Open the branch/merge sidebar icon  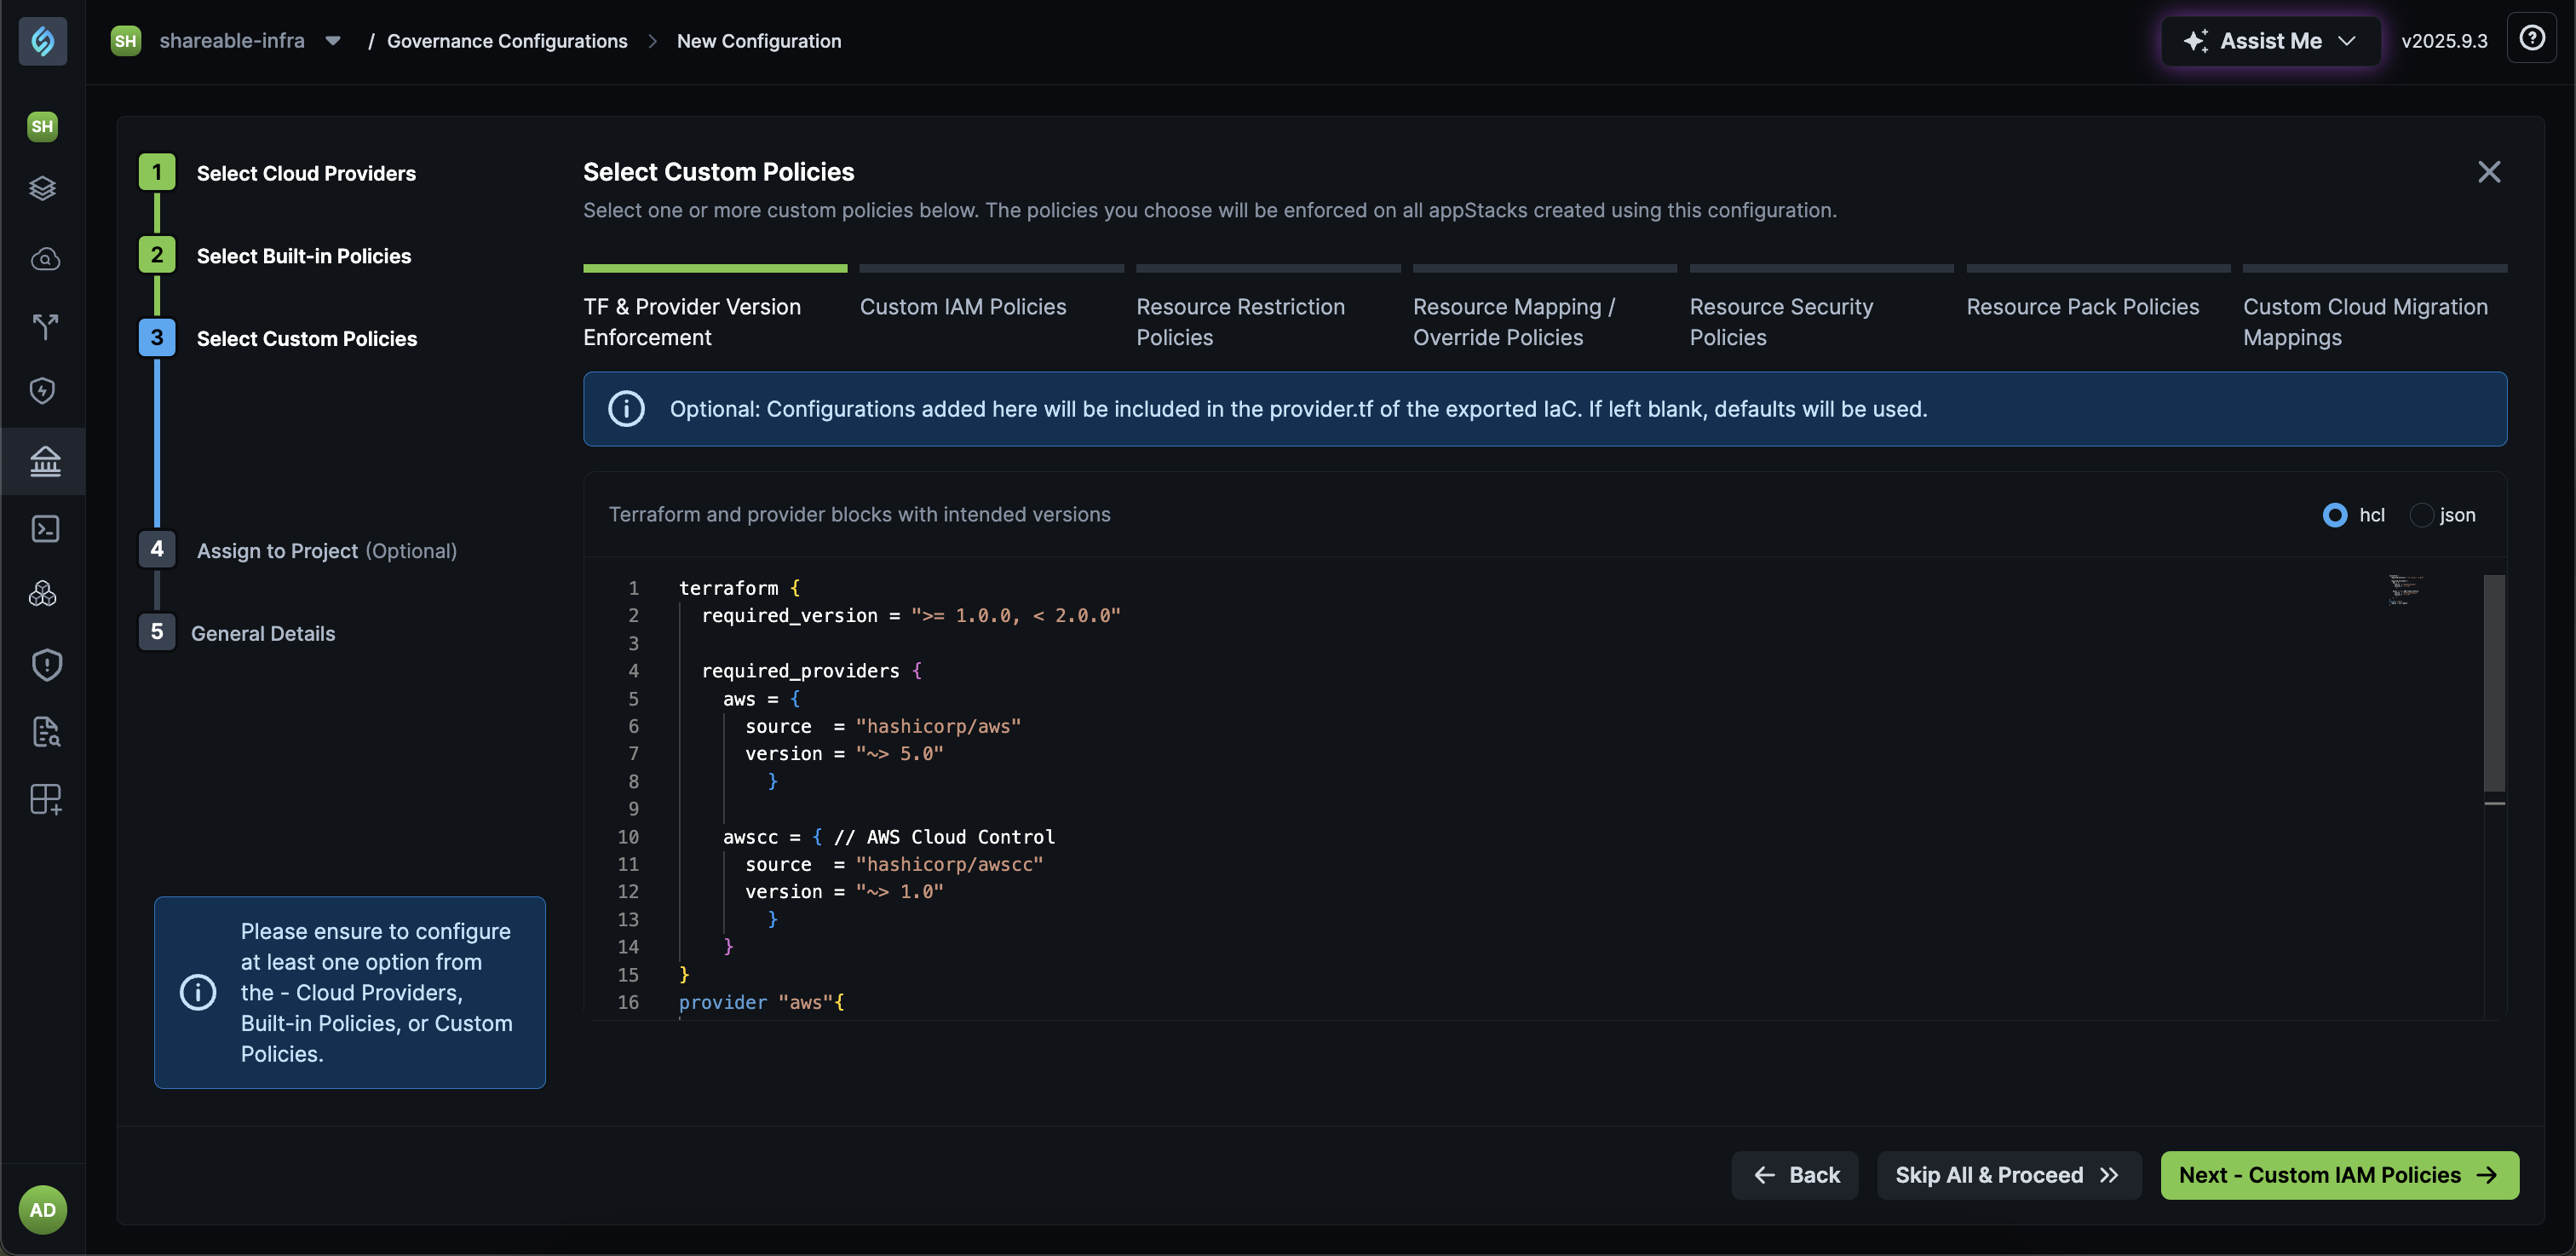[x=44, y=326]
